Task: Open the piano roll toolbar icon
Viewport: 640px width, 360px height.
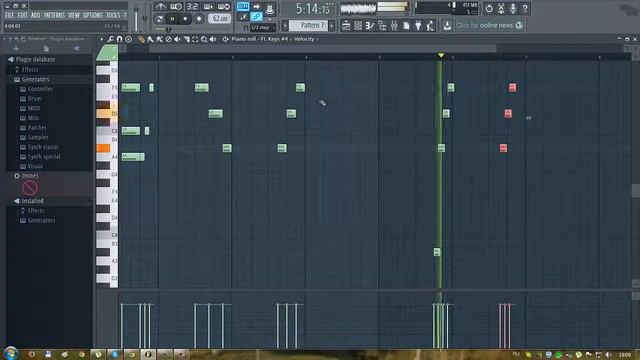Action: point(370,26)
